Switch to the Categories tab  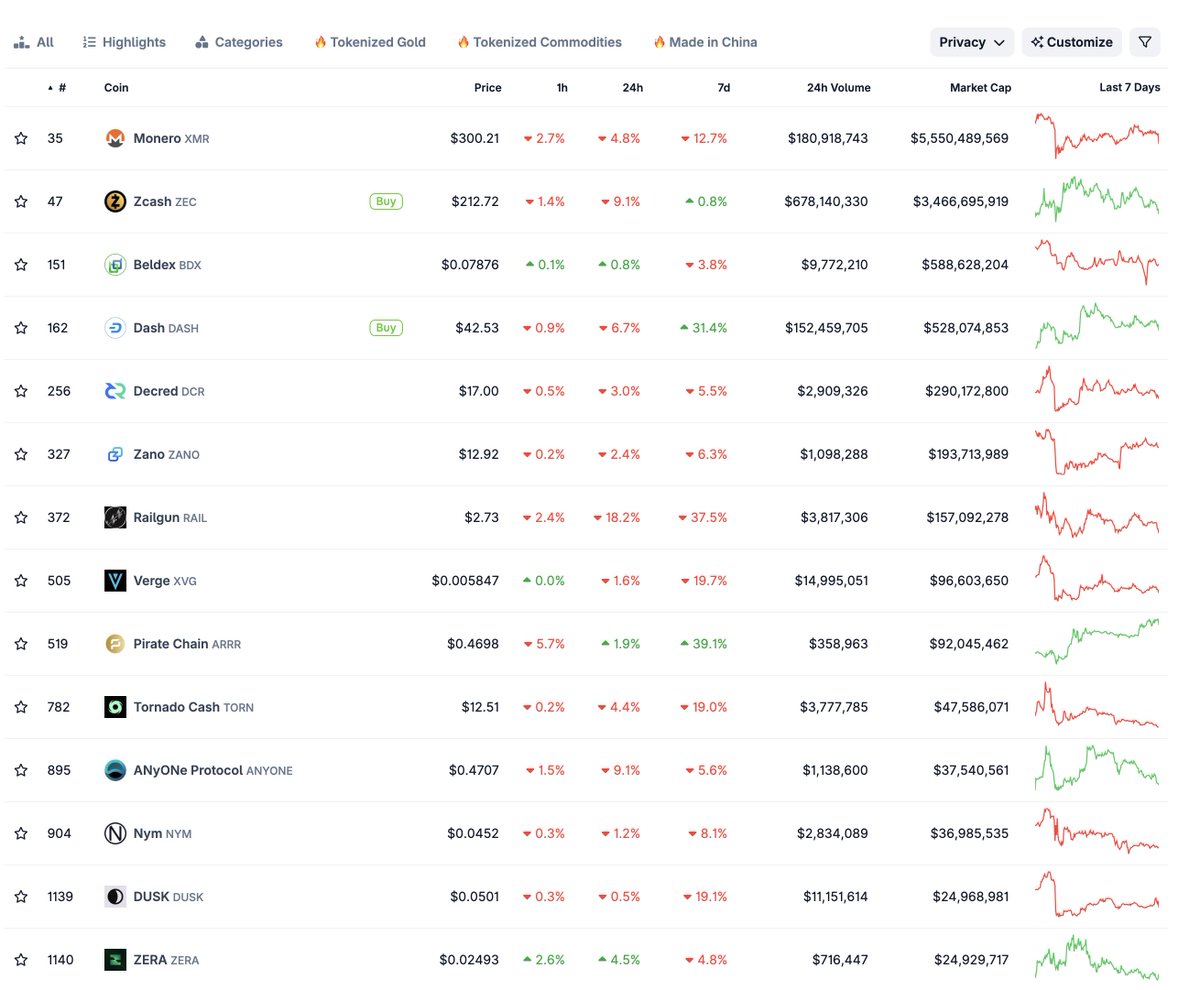coord(239,42)
